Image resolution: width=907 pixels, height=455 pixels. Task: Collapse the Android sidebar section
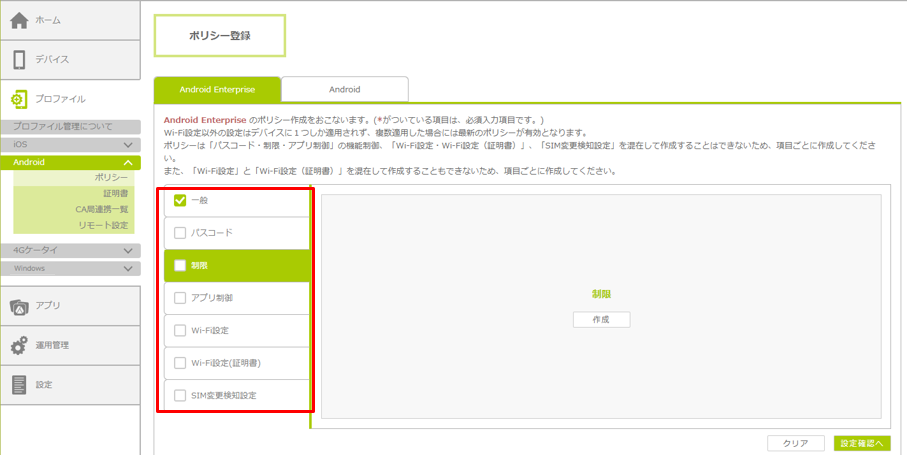point(128,162)
